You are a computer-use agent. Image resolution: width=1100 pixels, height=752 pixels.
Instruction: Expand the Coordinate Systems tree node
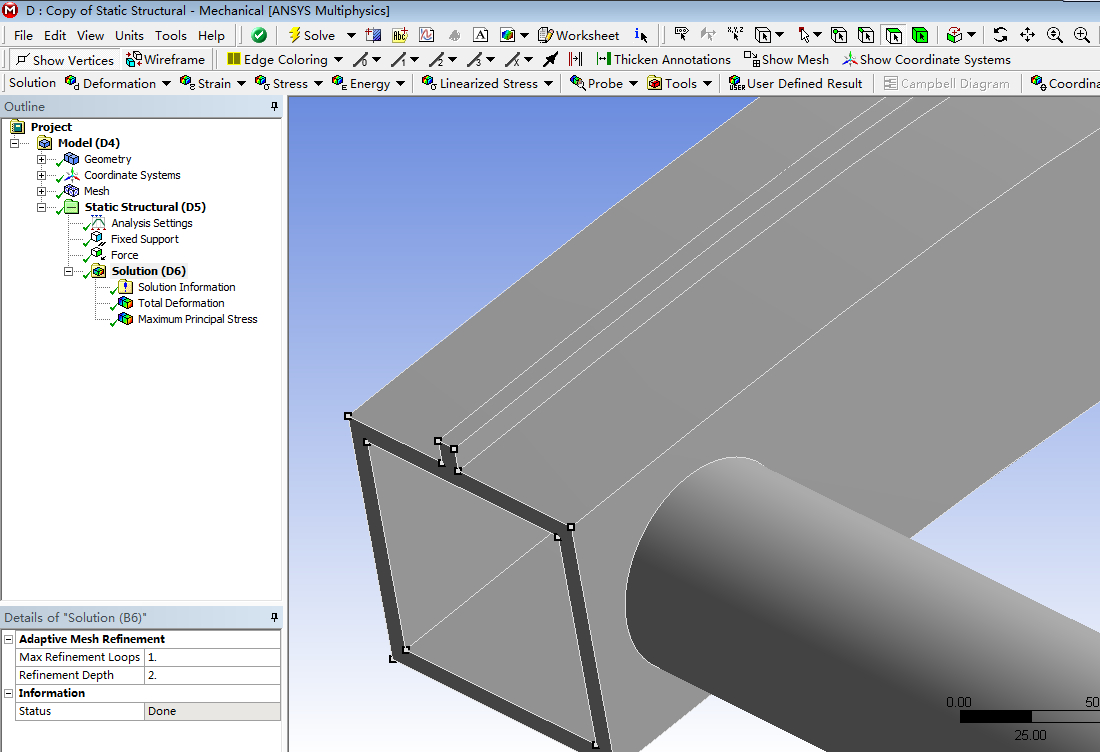(41, 175)
